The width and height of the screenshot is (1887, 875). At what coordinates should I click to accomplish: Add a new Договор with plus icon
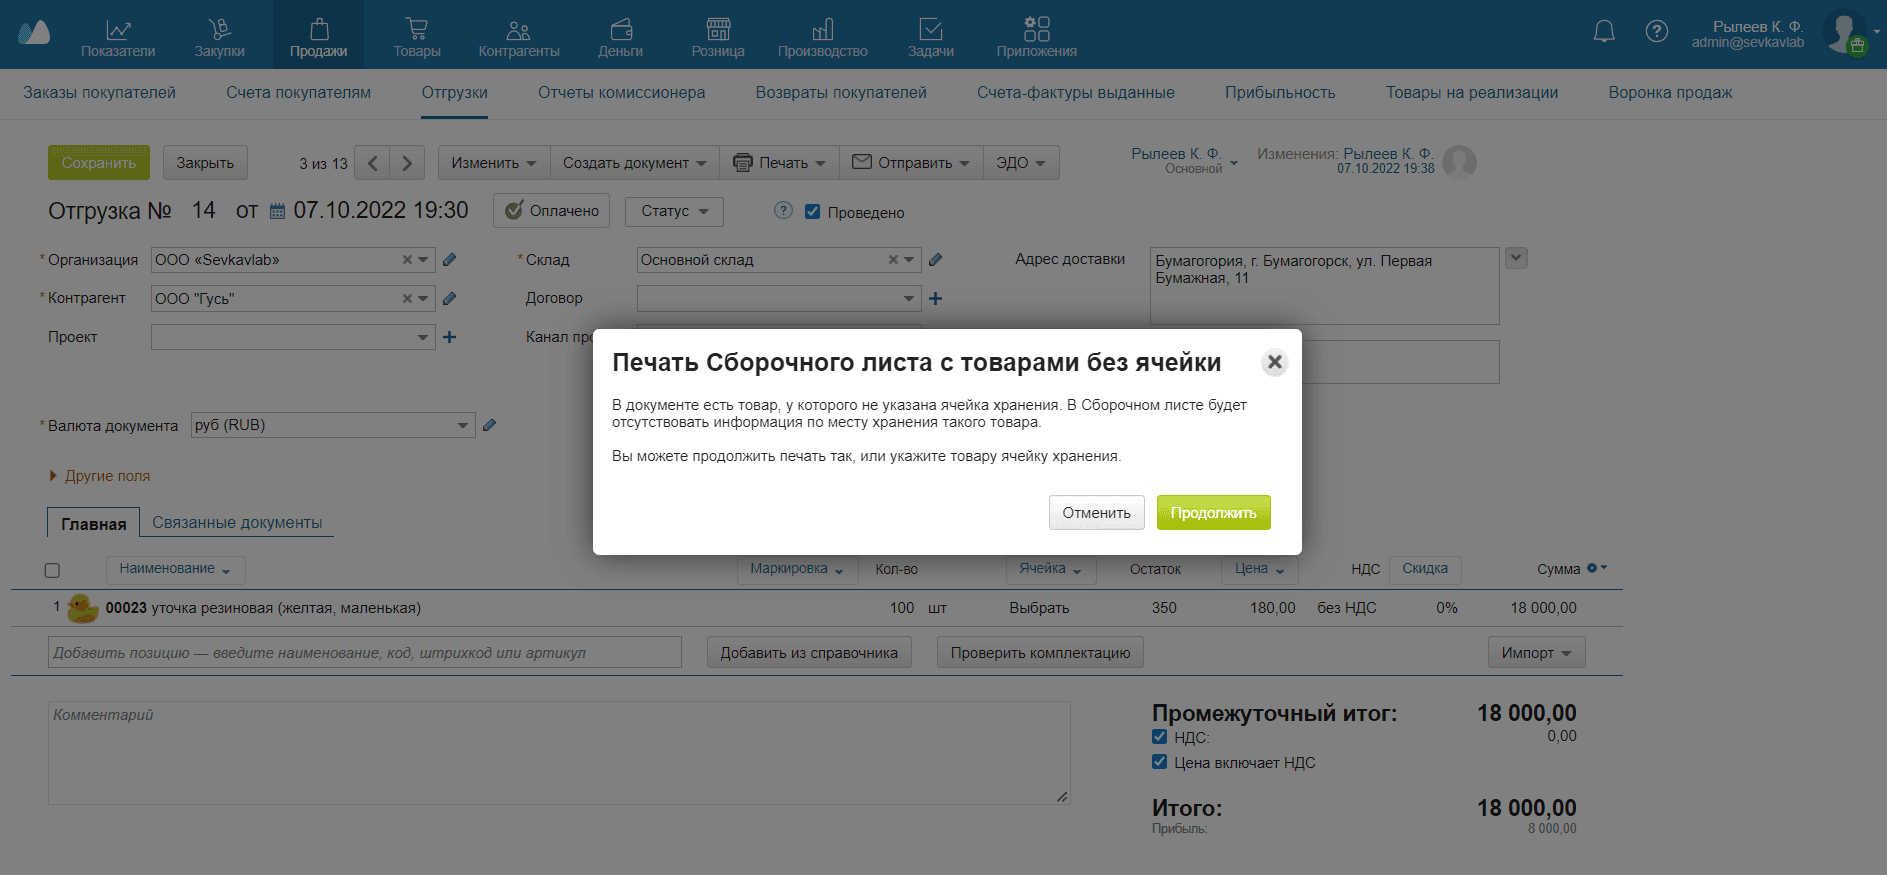point(936,298)
